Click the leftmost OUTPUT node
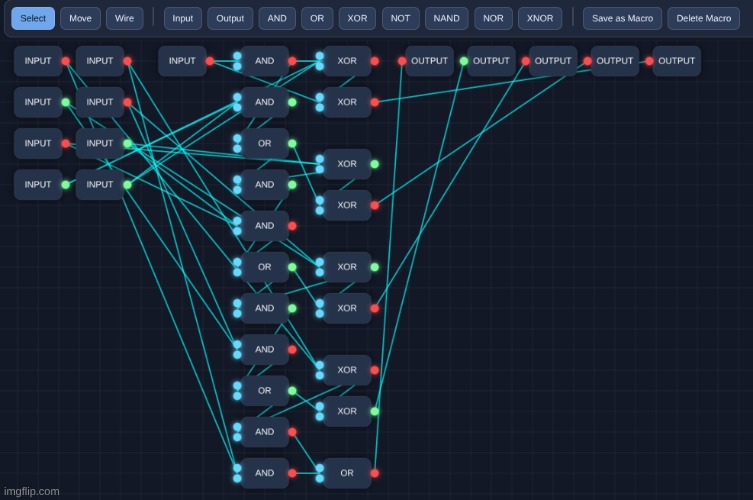 tap(429, 61)
